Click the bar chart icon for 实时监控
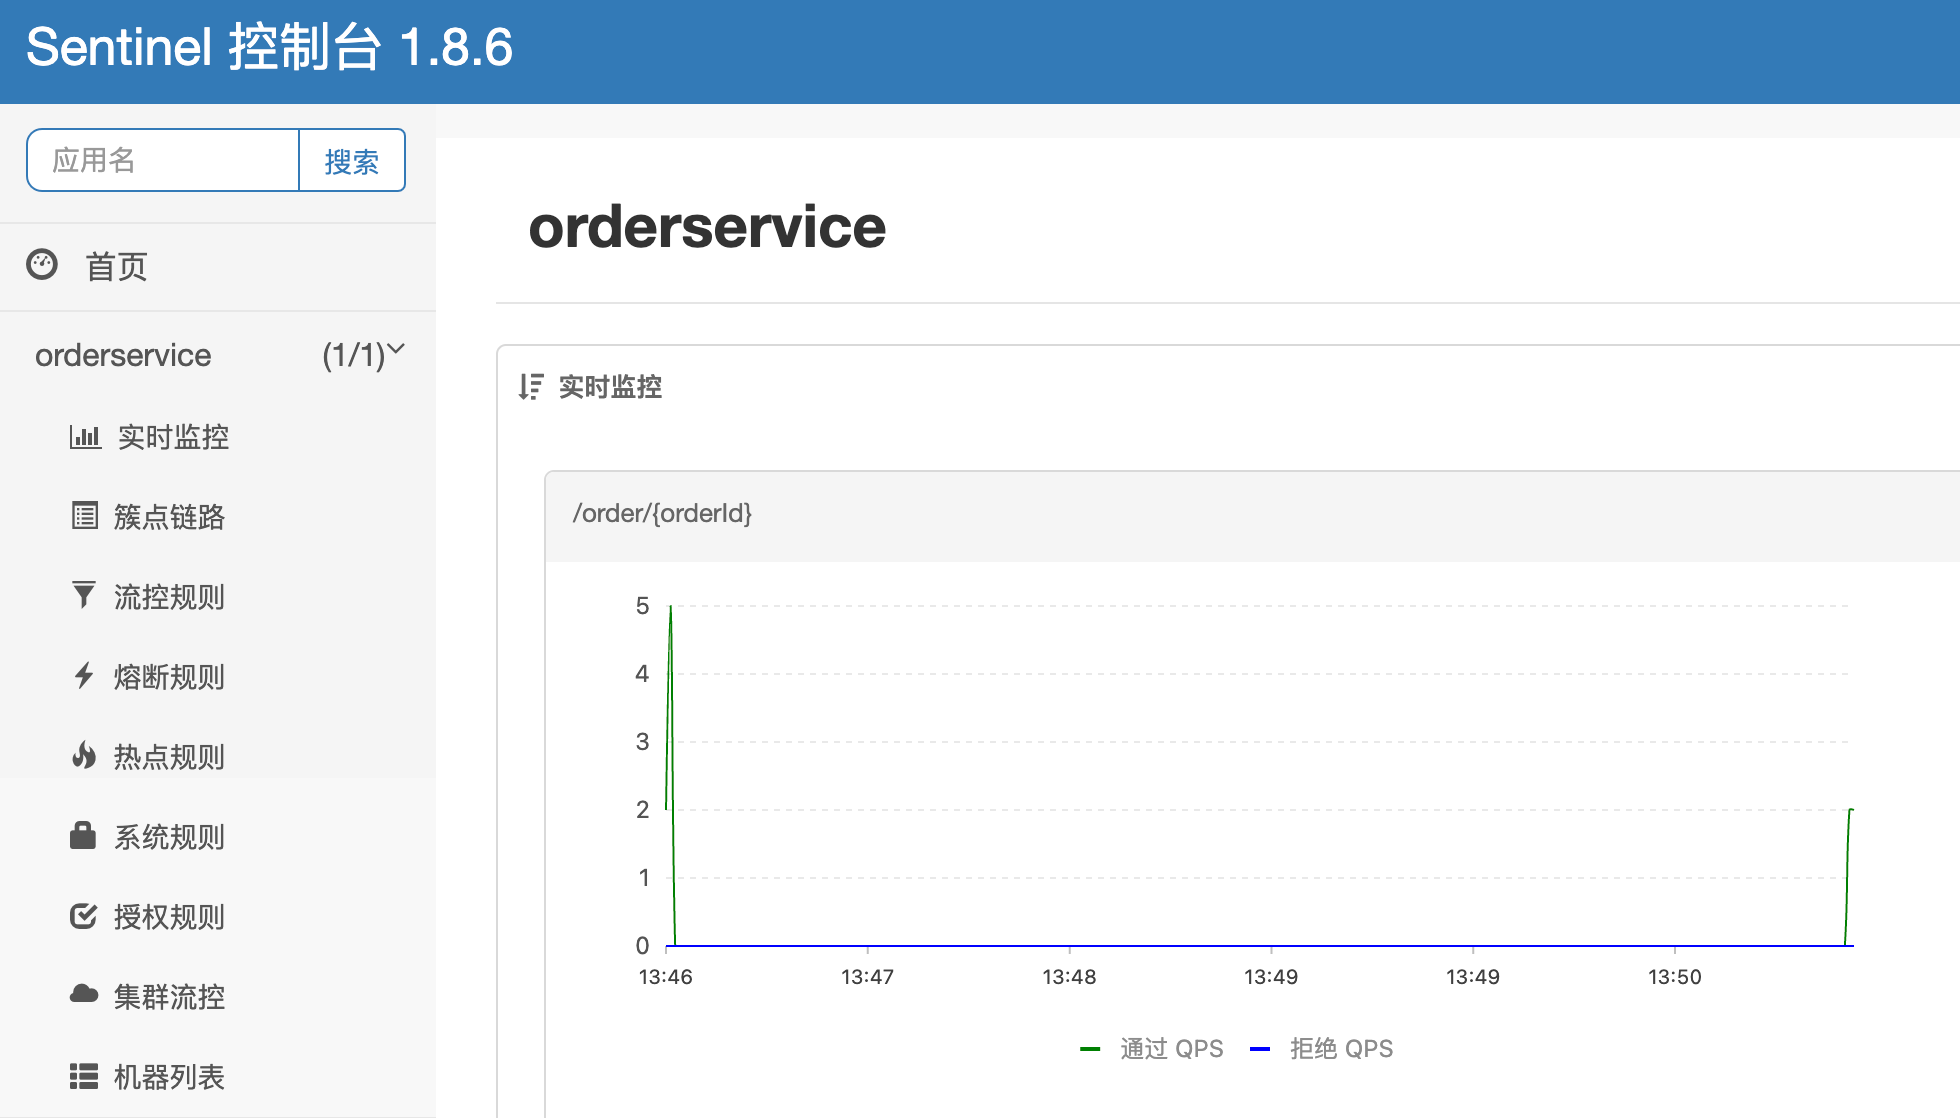The width and height of the screenshot is (1960, 1118). (85, 436)
